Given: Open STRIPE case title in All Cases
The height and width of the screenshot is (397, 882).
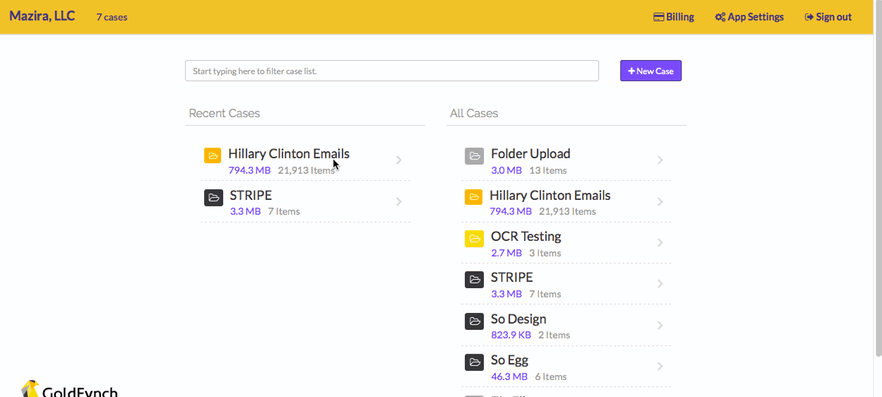Looking at the screenshot, I should [512, 277].
